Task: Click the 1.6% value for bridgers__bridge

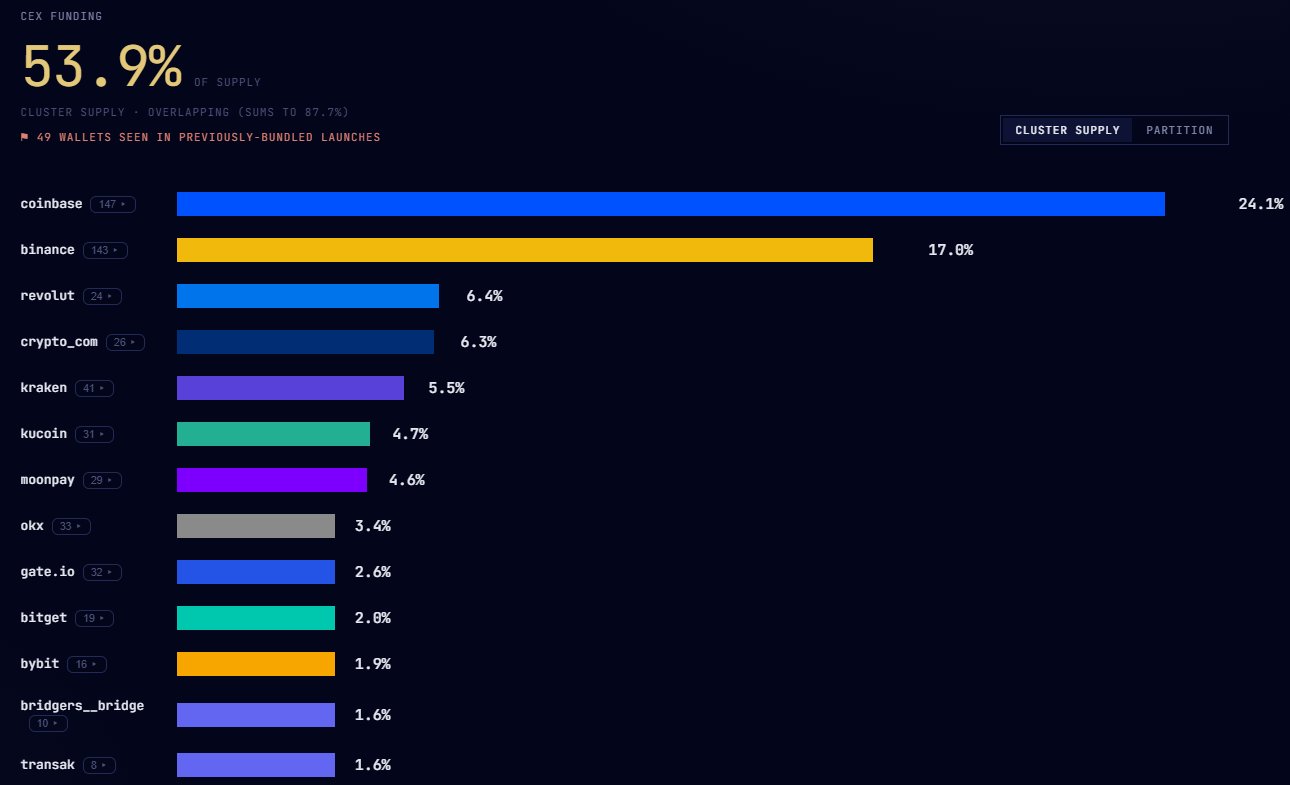Action: pyautogui.click(x=372, y=715)
